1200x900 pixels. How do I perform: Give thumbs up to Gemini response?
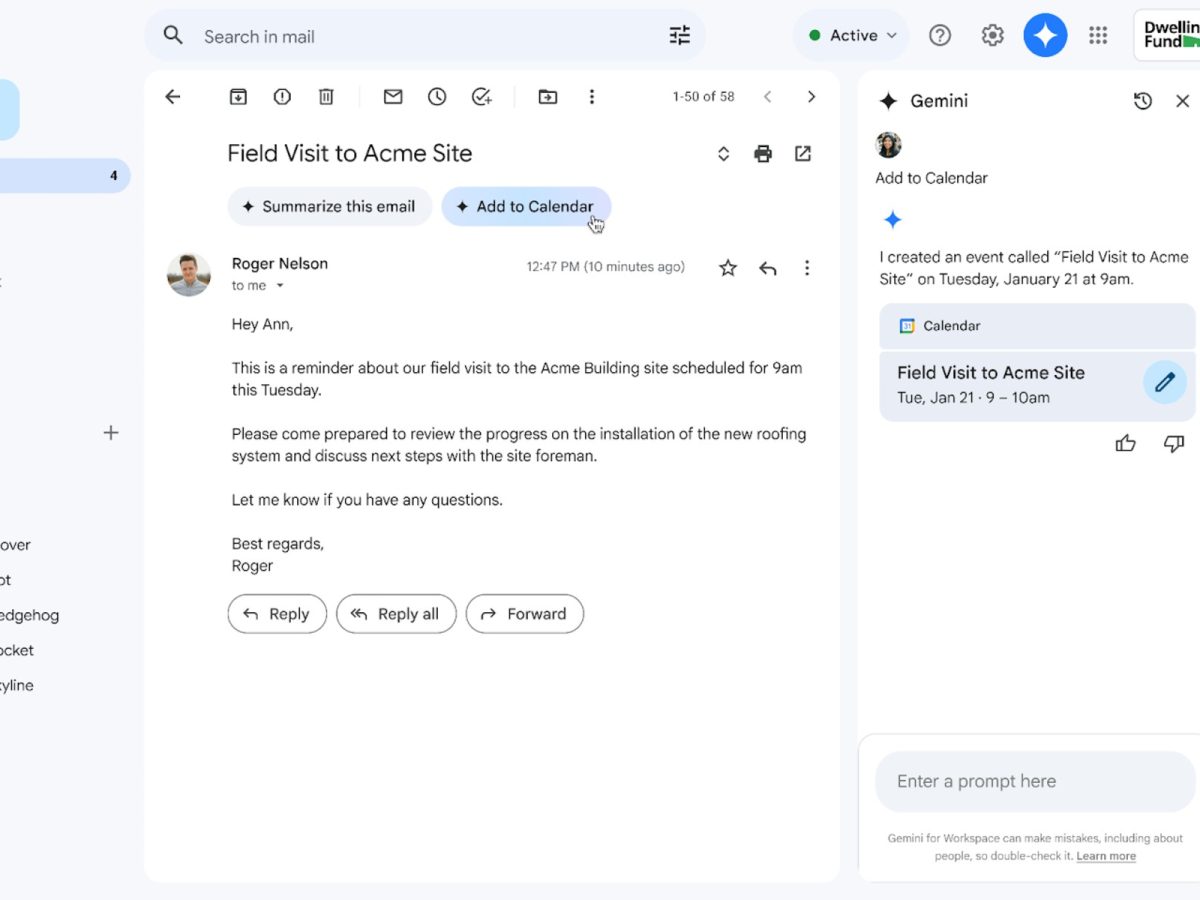[x=1126, y=444]
